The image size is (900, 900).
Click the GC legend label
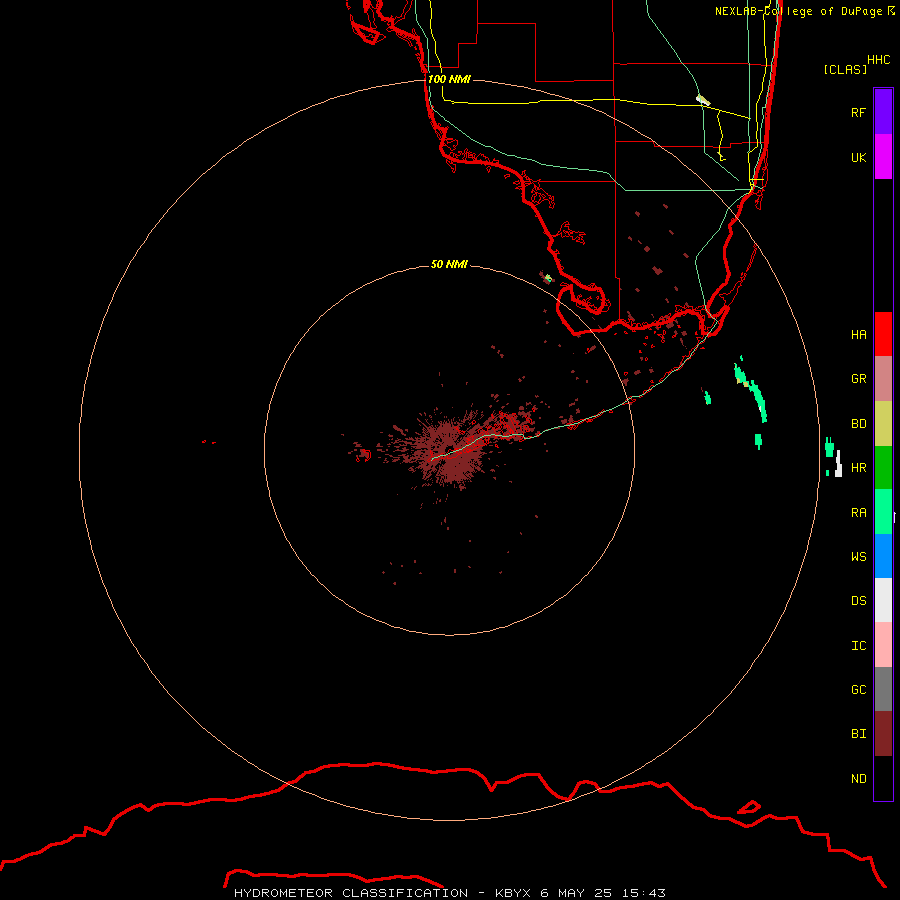pyautogui.click(x=858, y=690)
